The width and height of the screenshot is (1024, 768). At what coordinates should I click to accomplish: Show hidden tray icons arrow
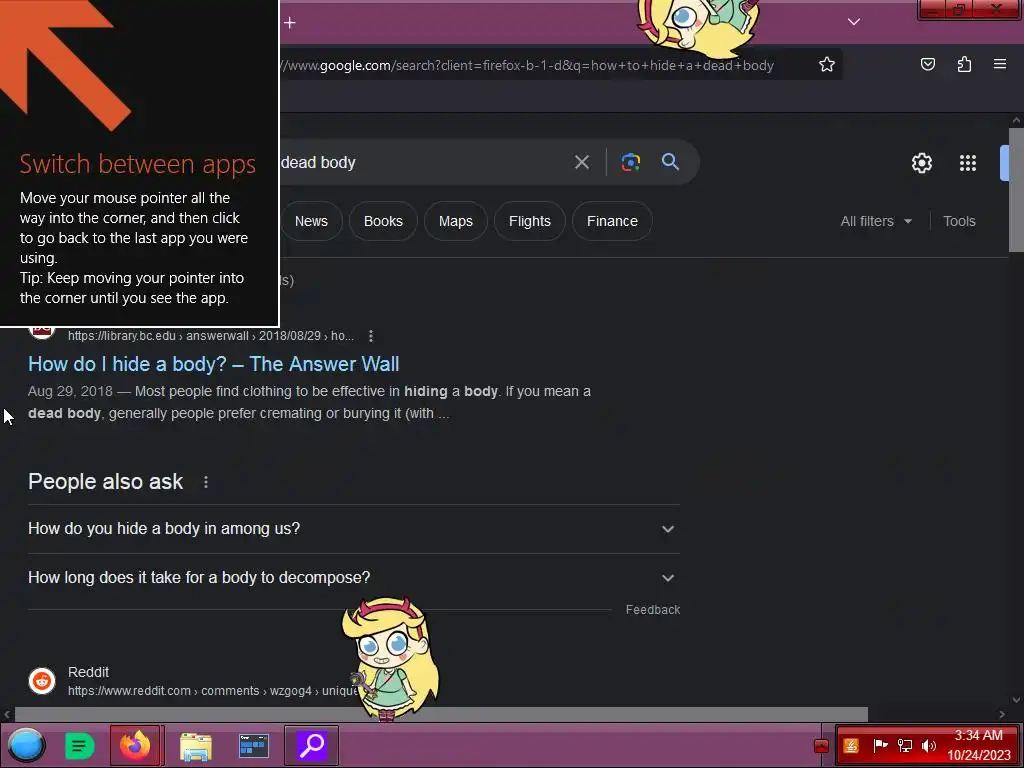point(821,746)
